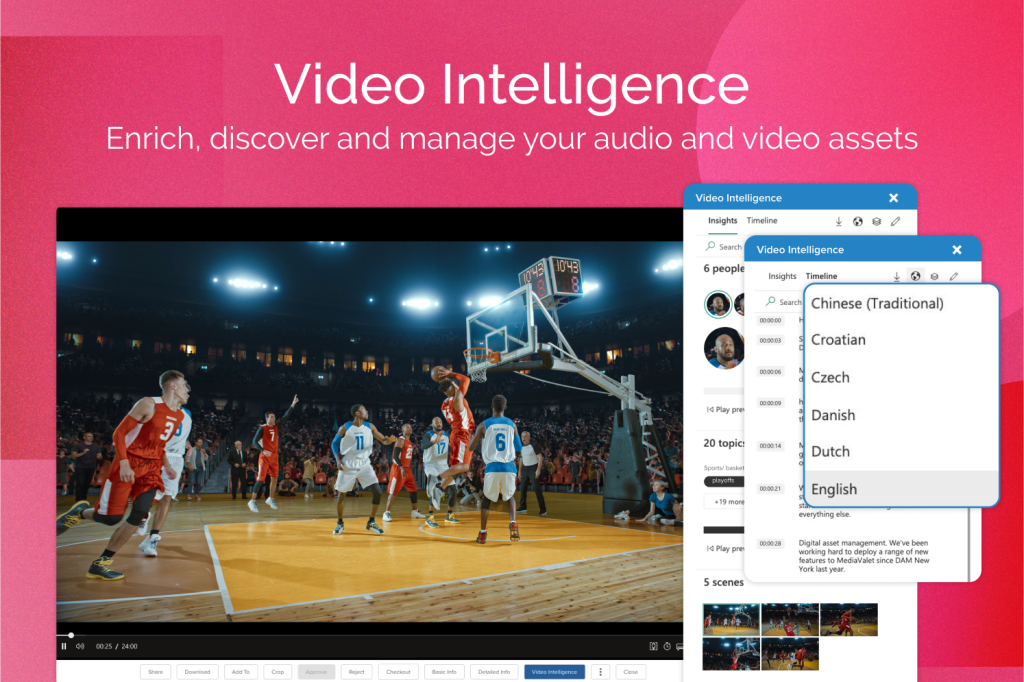
Task: Click layers icon in back panel
Action: (x=876, y=221)
